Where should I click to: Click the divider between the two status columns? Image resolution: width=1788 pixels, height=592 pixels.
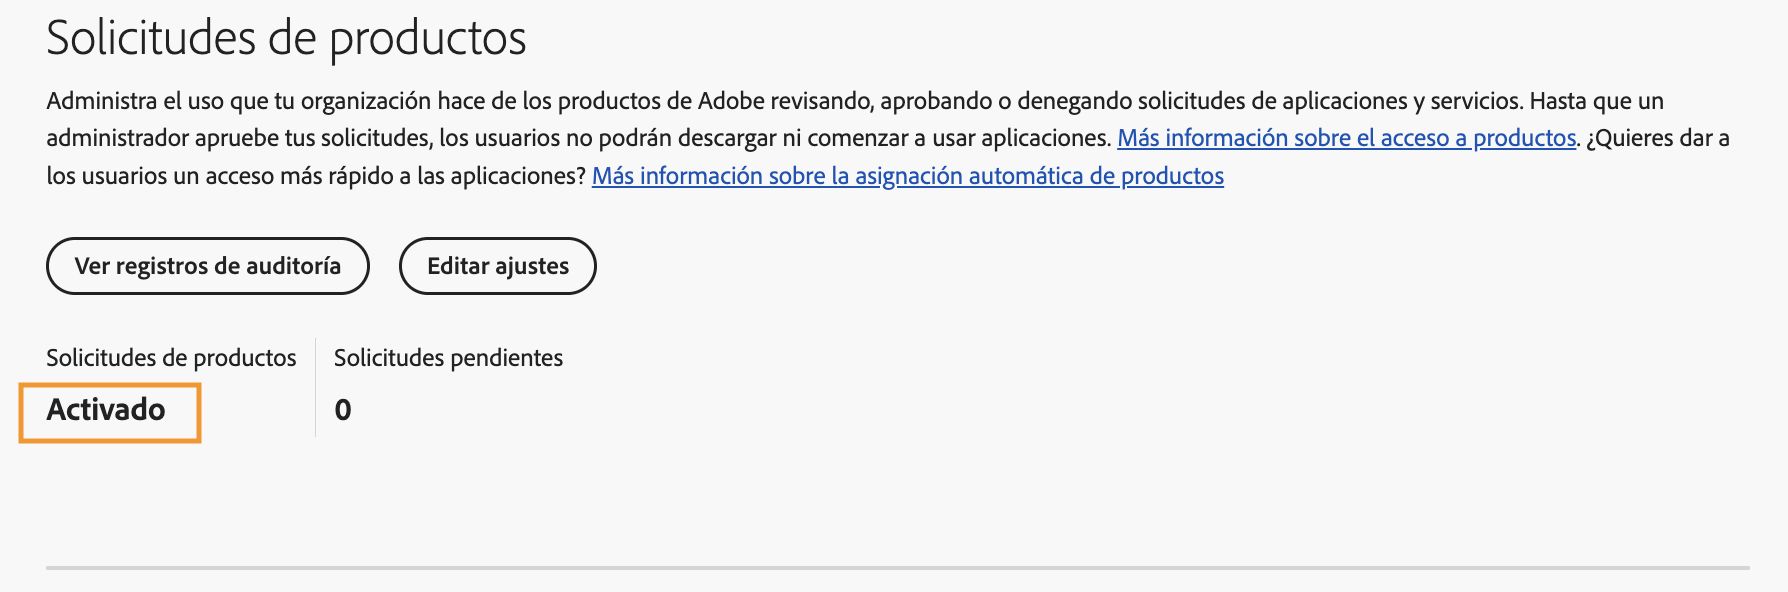316,385
